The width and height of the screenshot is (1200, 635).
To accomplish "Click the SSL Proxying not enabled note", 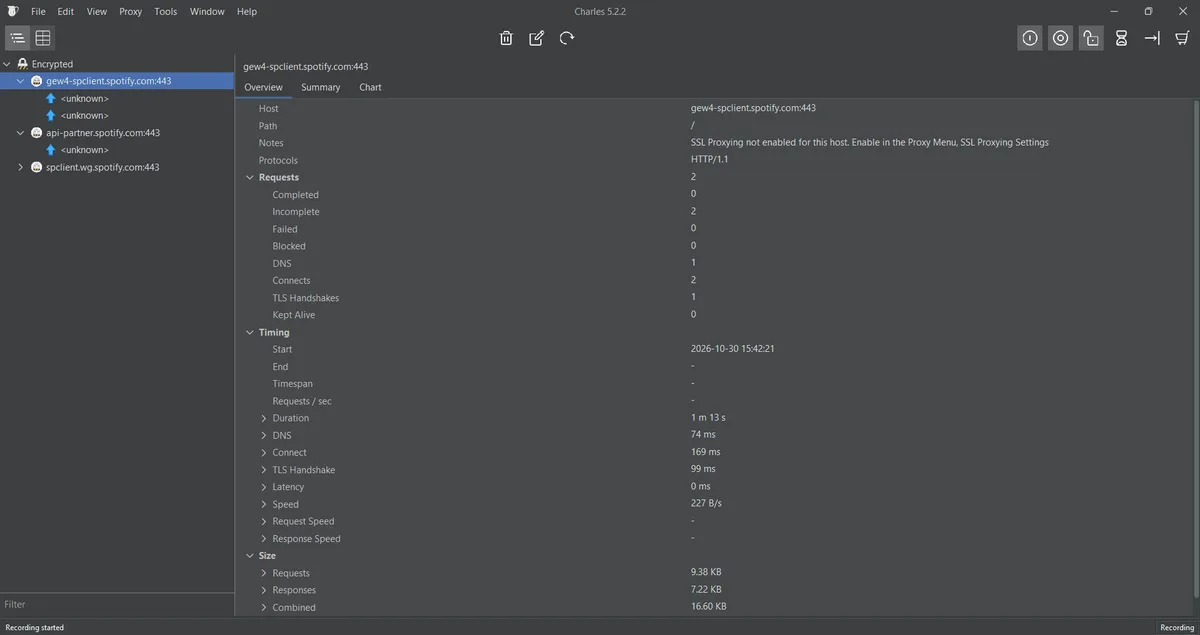I will (x=870, y=143).
